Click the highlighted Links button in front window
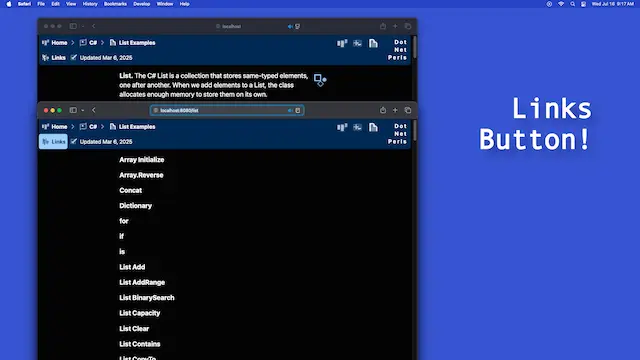Screen dimensions: 640x360 pos(53,142)
